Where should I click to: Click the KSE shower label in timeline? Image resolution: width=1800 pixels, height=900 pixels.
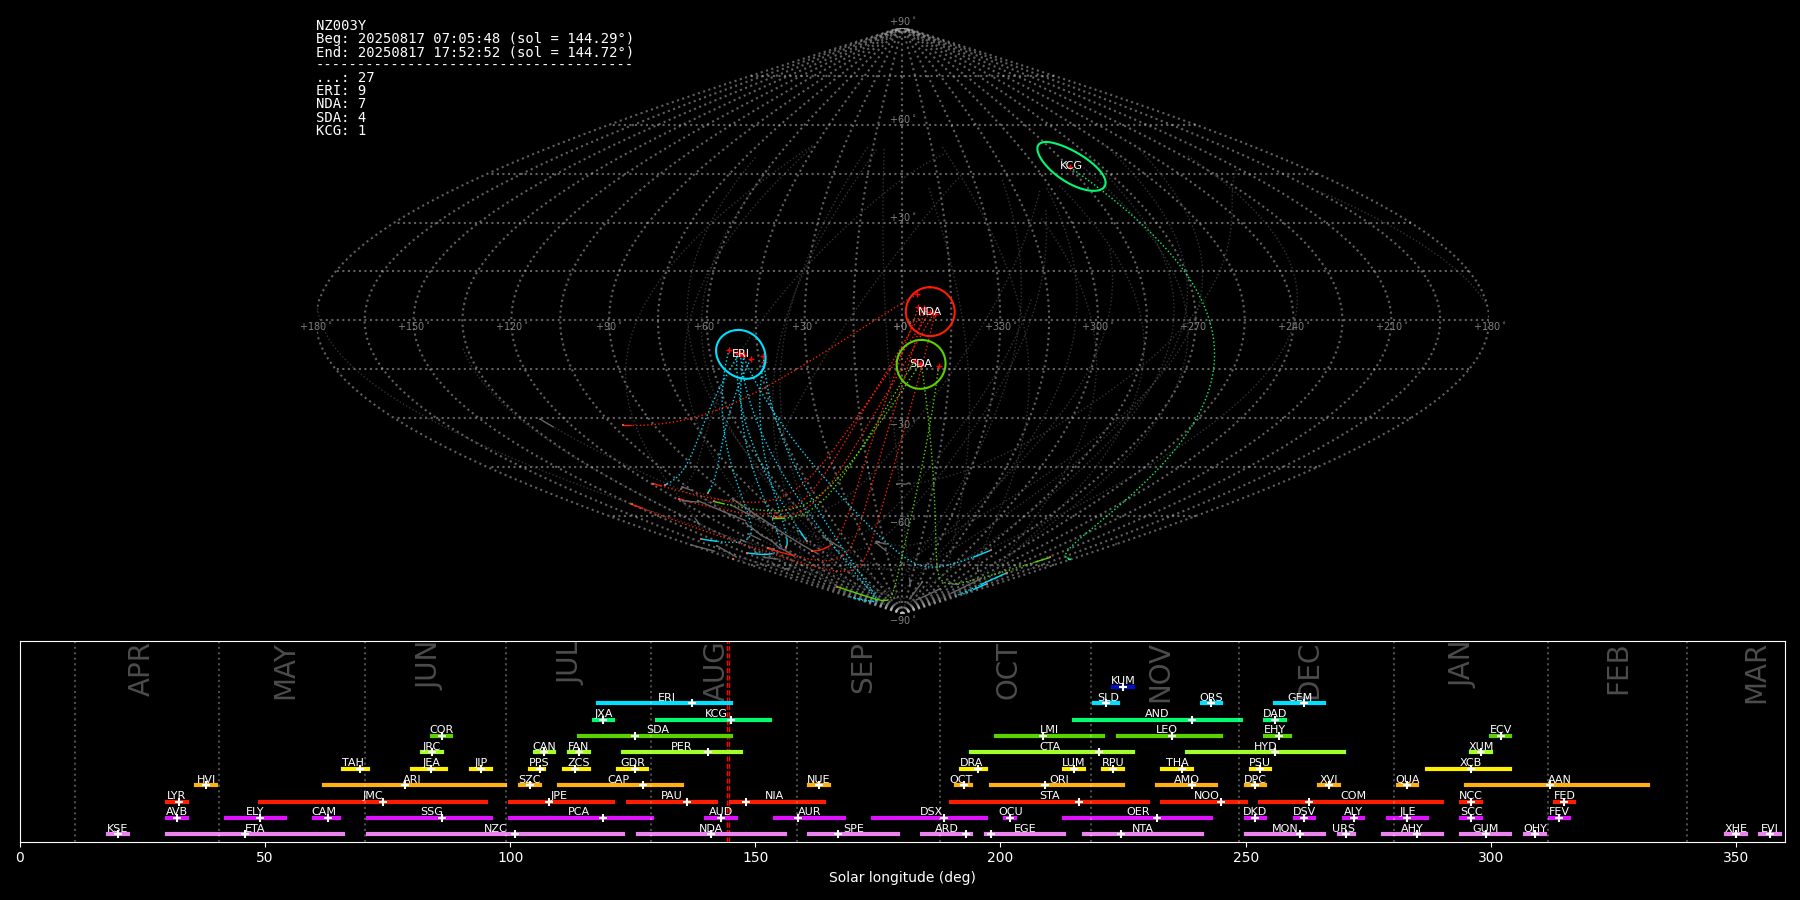pyautogui.click(x=117, y=829)
